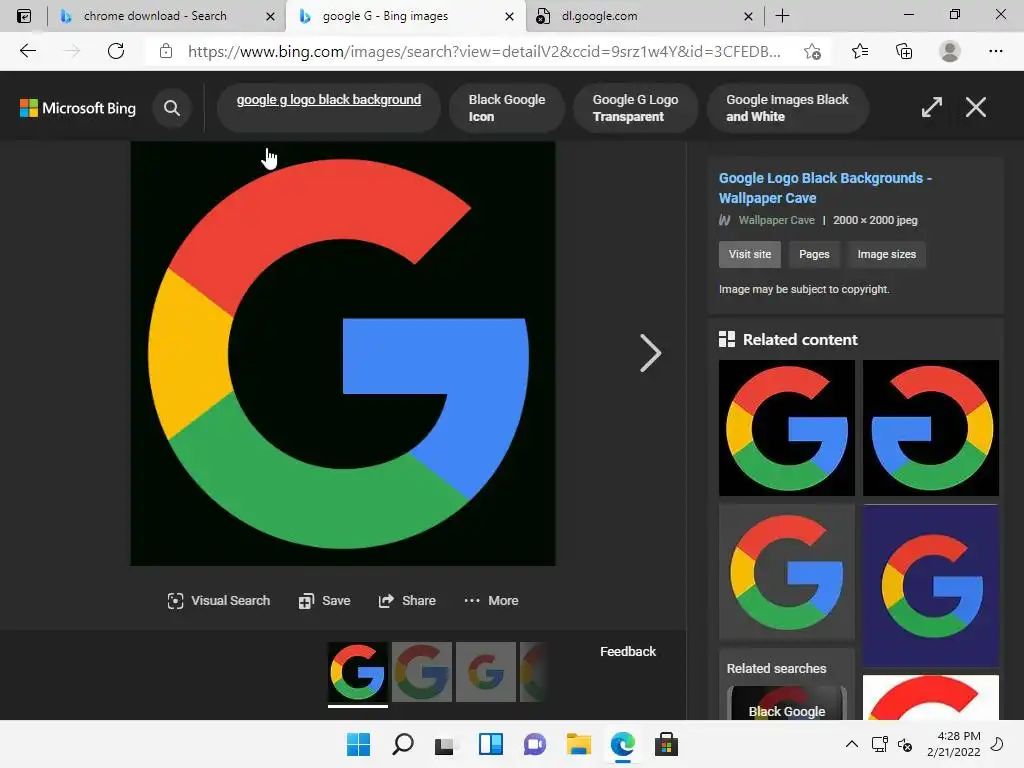Open the Settings and more ellipsis menu

[995, 51]
